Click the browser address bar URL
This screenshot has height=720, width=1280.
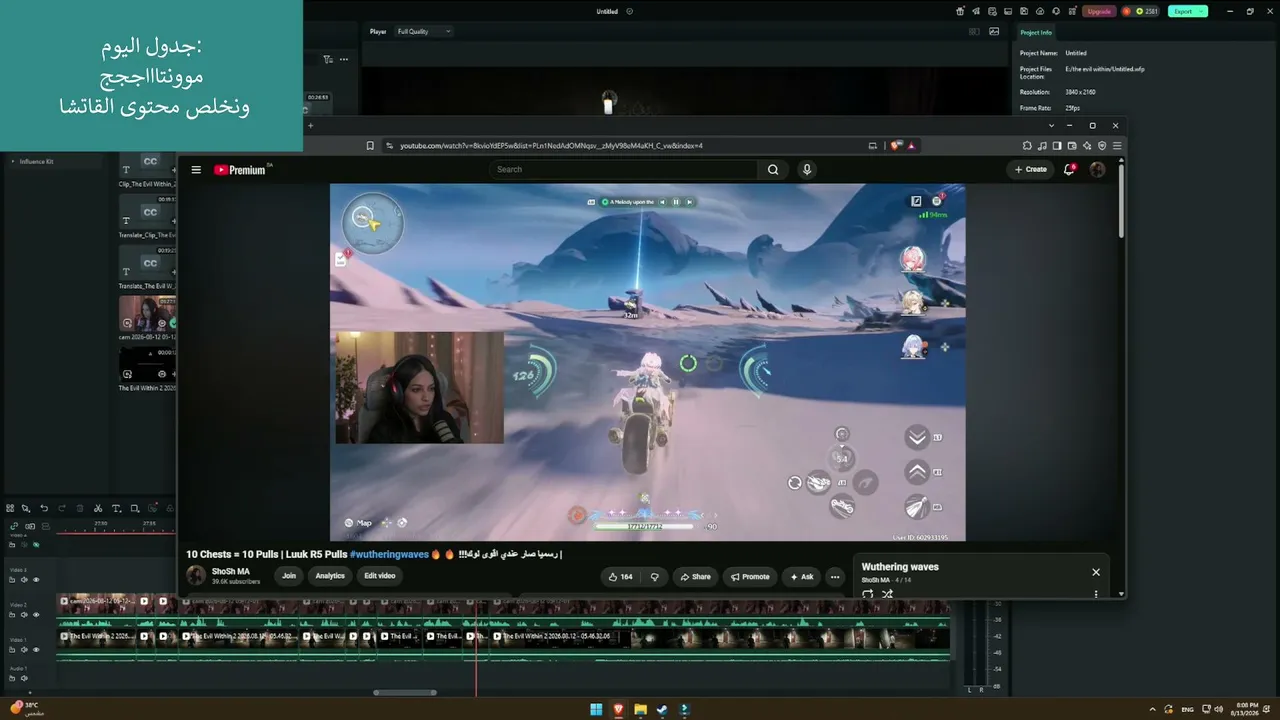551,146
